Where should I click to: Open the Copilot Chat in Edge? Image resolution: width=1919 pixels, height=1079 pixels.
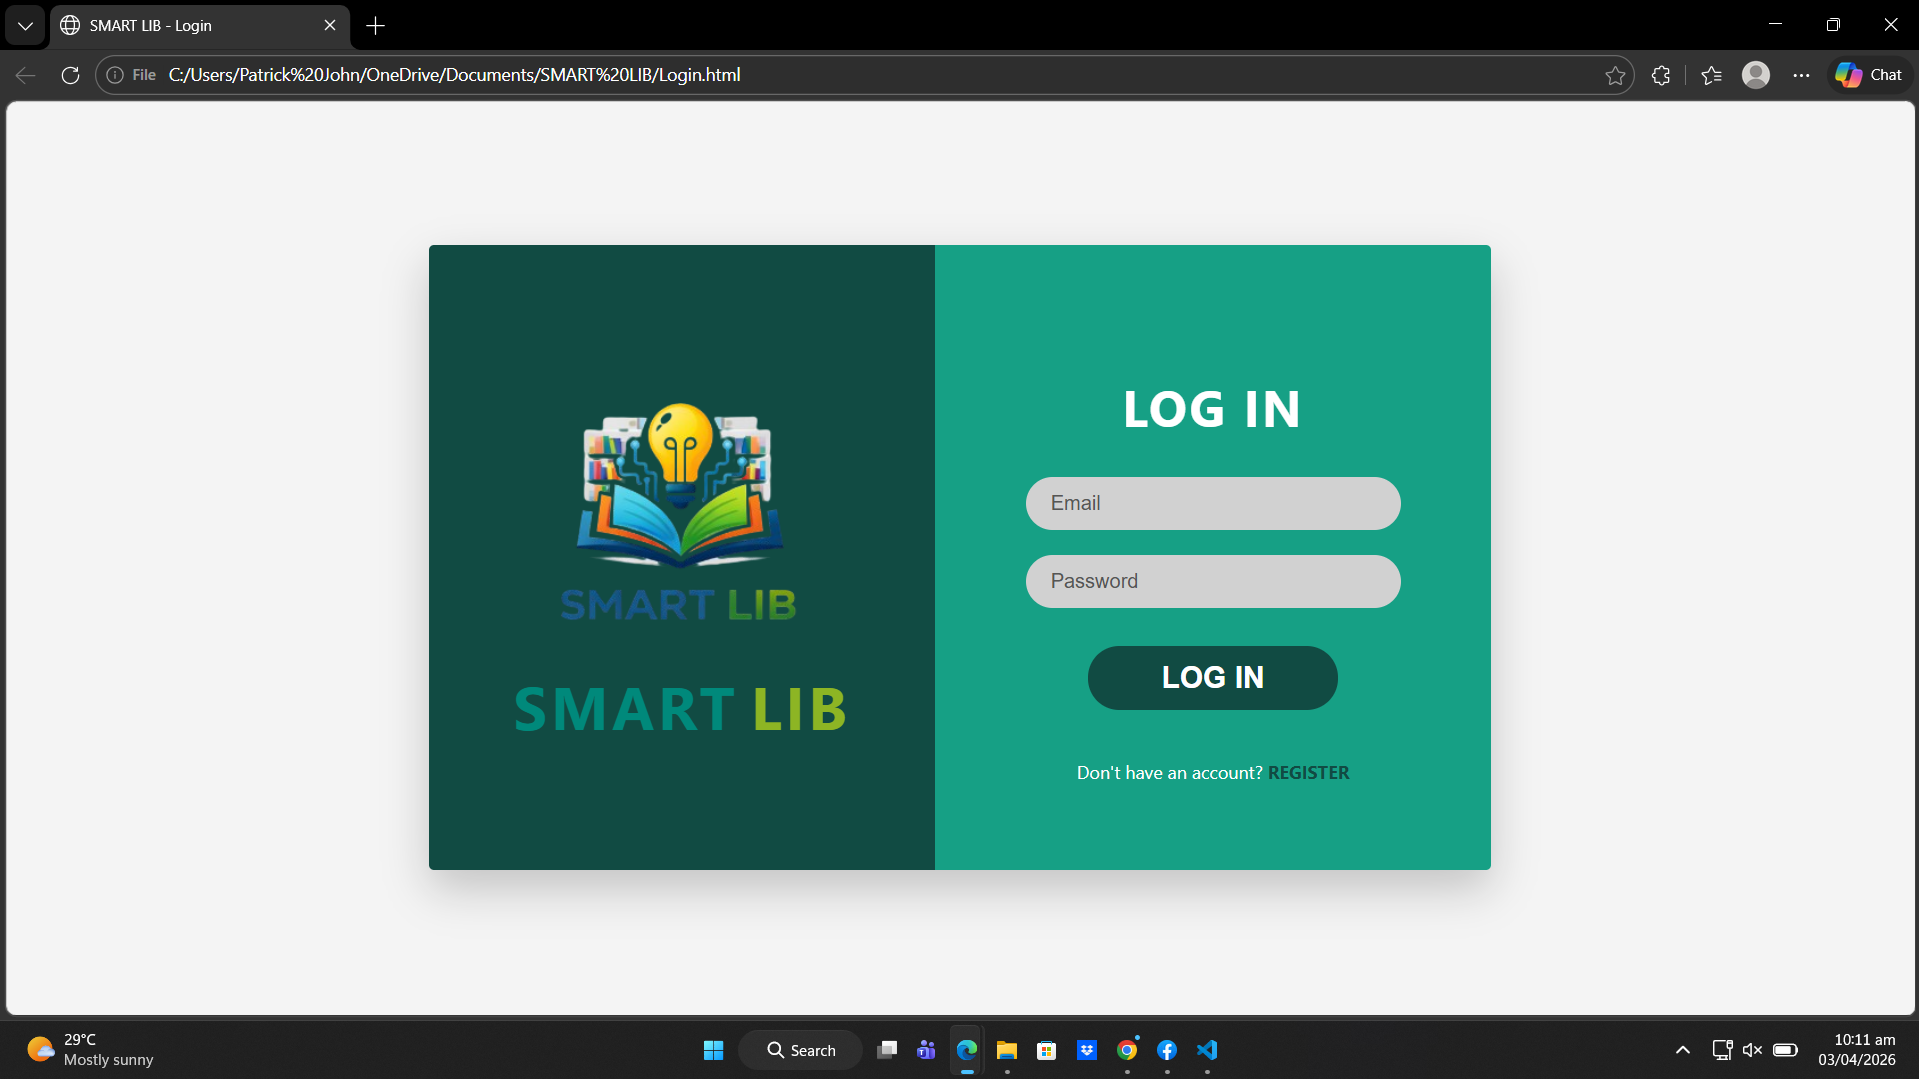coord(1866,74)
